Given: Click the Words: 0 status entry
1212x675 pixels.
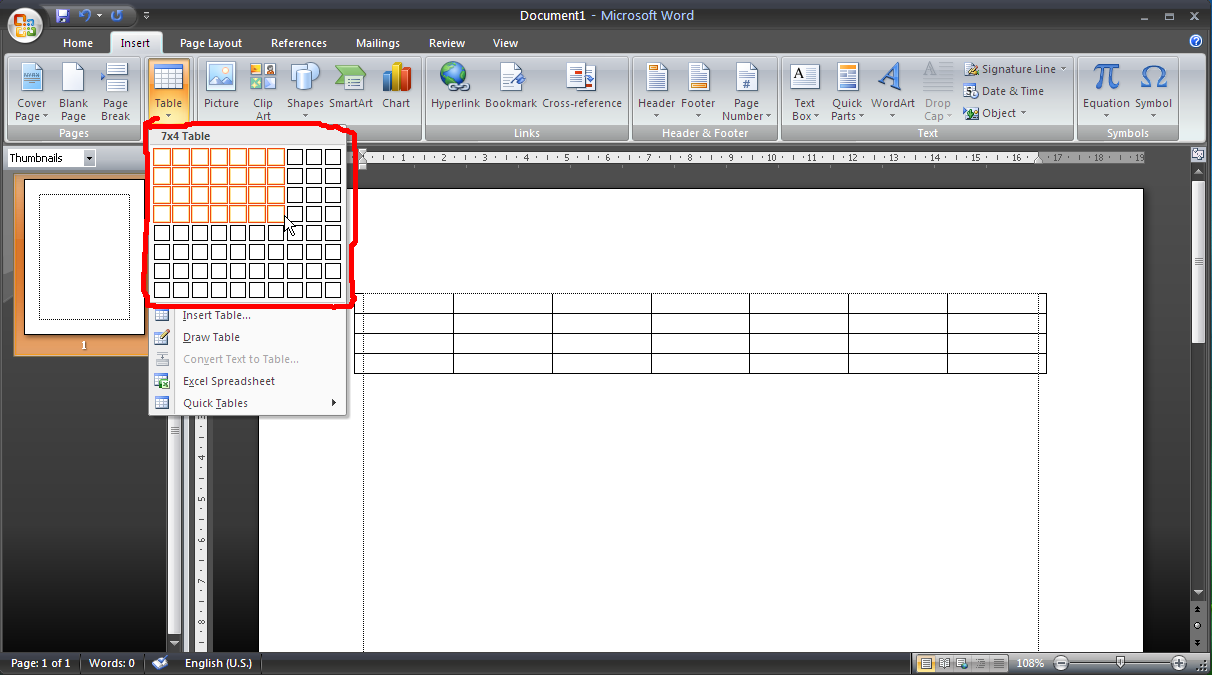Looking at the screenshot, I should click(111, 663).
